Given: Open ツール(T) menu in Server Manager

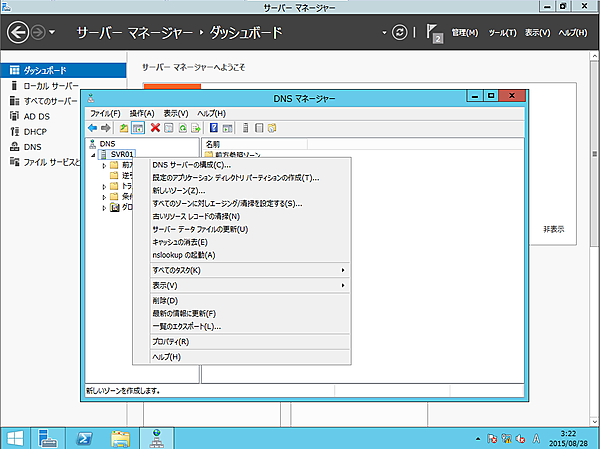Looking at the screenshot, I should click(502, 33).
